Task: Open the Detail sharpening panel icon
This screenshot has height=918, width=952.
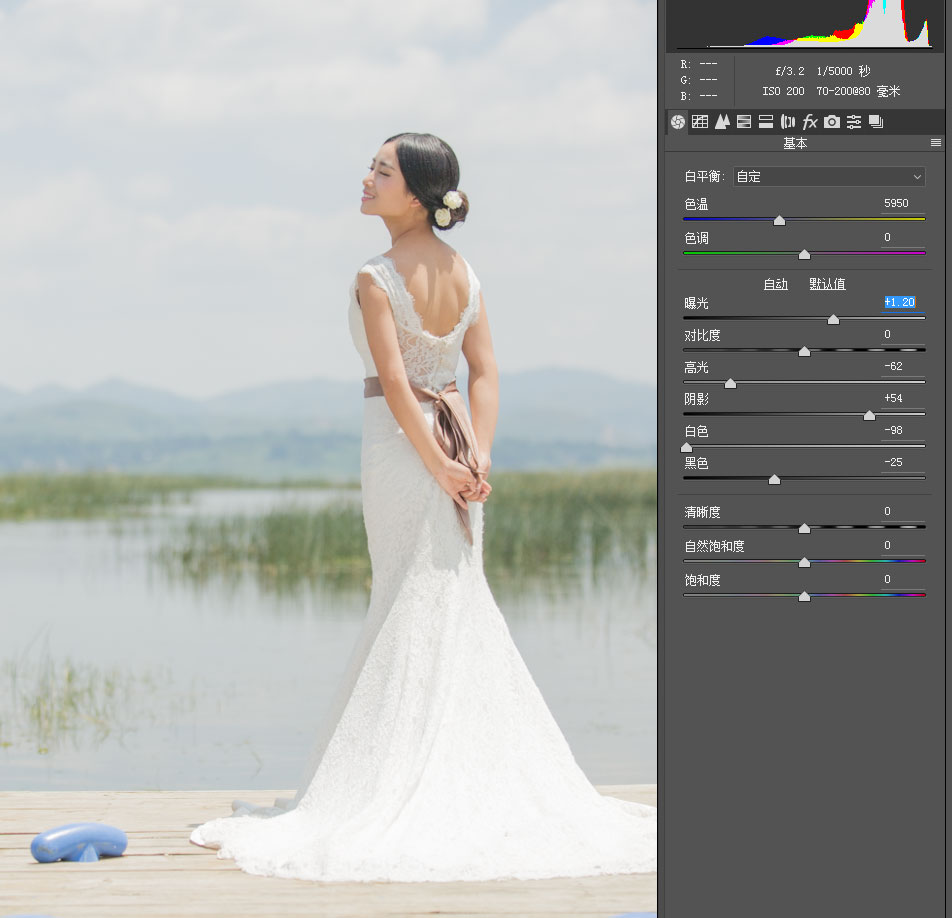Action: click(x=722, y=121)
